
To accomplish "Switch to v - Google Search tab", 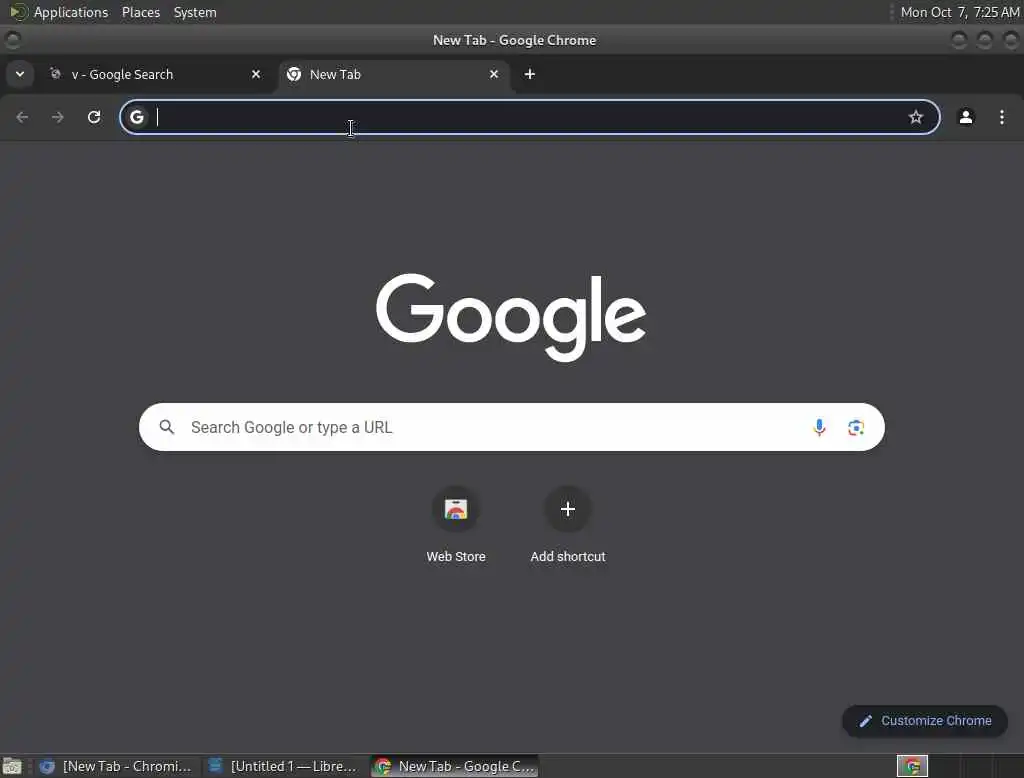I will click(155, 74).
